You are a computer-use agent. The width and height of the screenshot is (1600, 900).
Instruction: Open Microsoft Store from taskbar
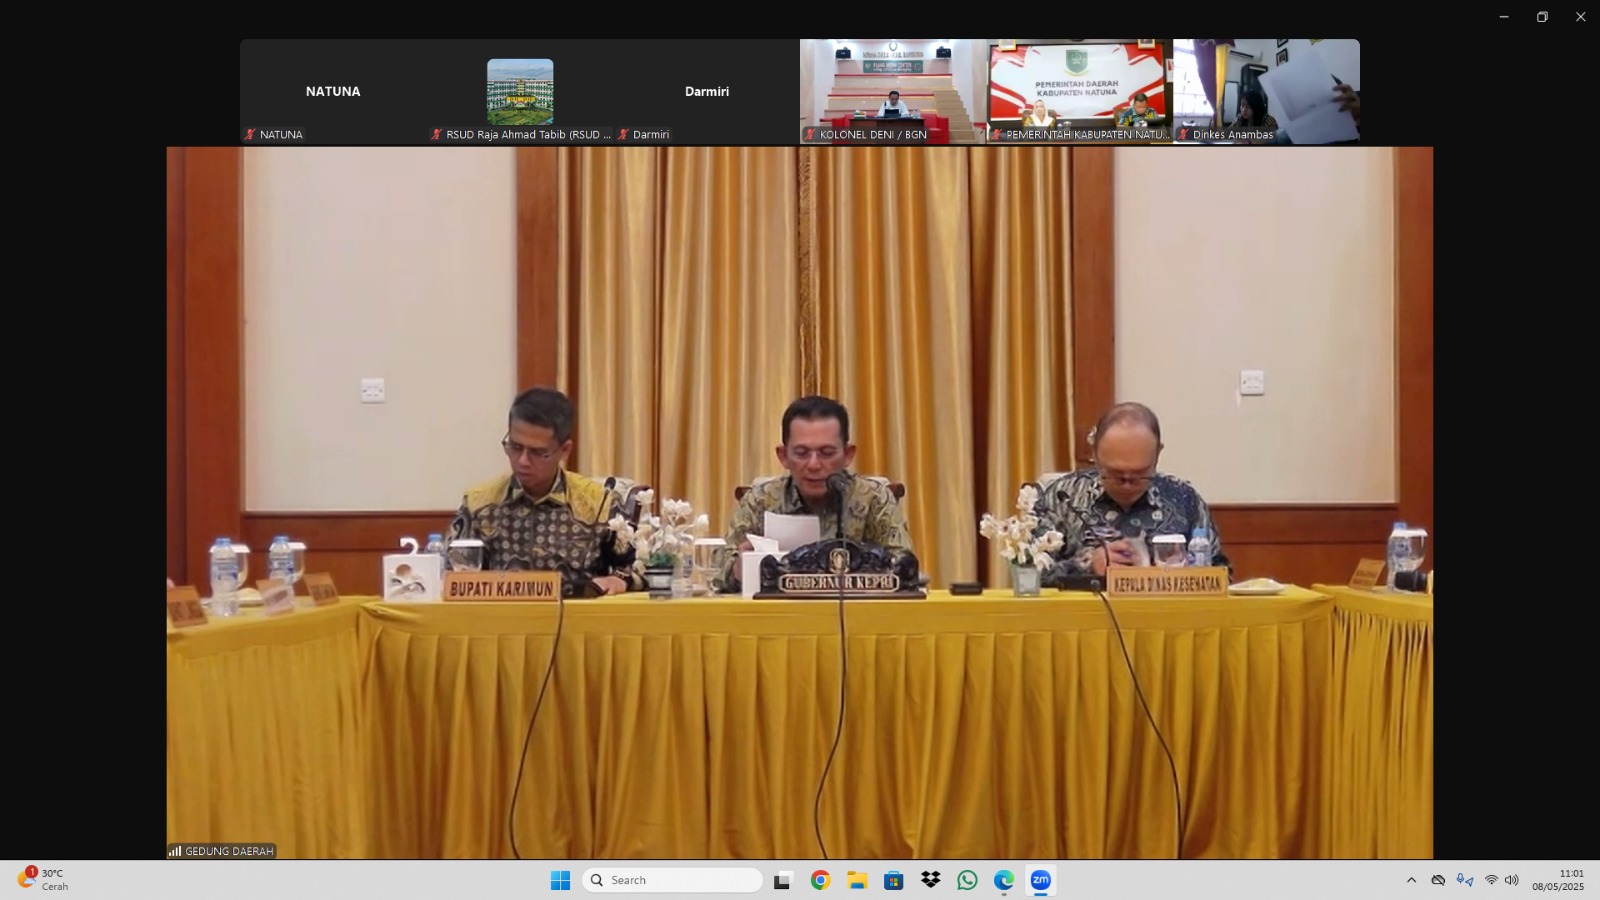pyautogui.click(x=893, y=880)
